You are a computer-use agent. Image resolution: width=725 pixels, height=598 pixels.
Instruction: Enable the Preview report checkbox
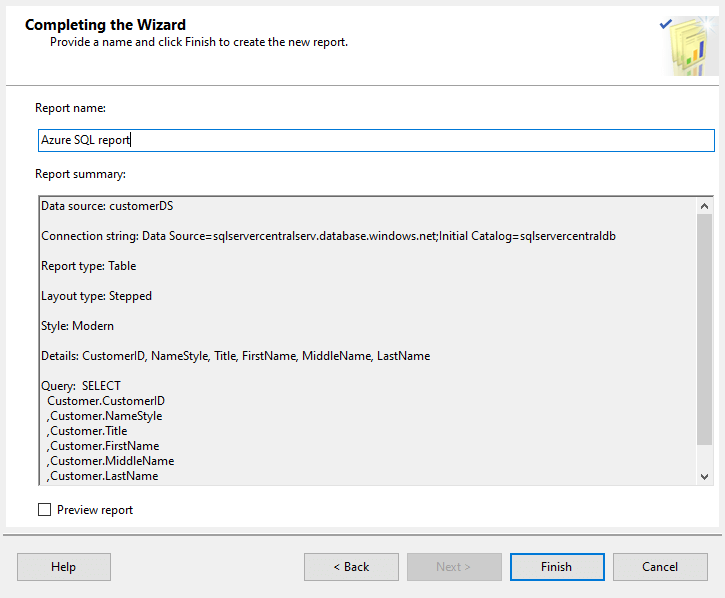click(44, 510)
